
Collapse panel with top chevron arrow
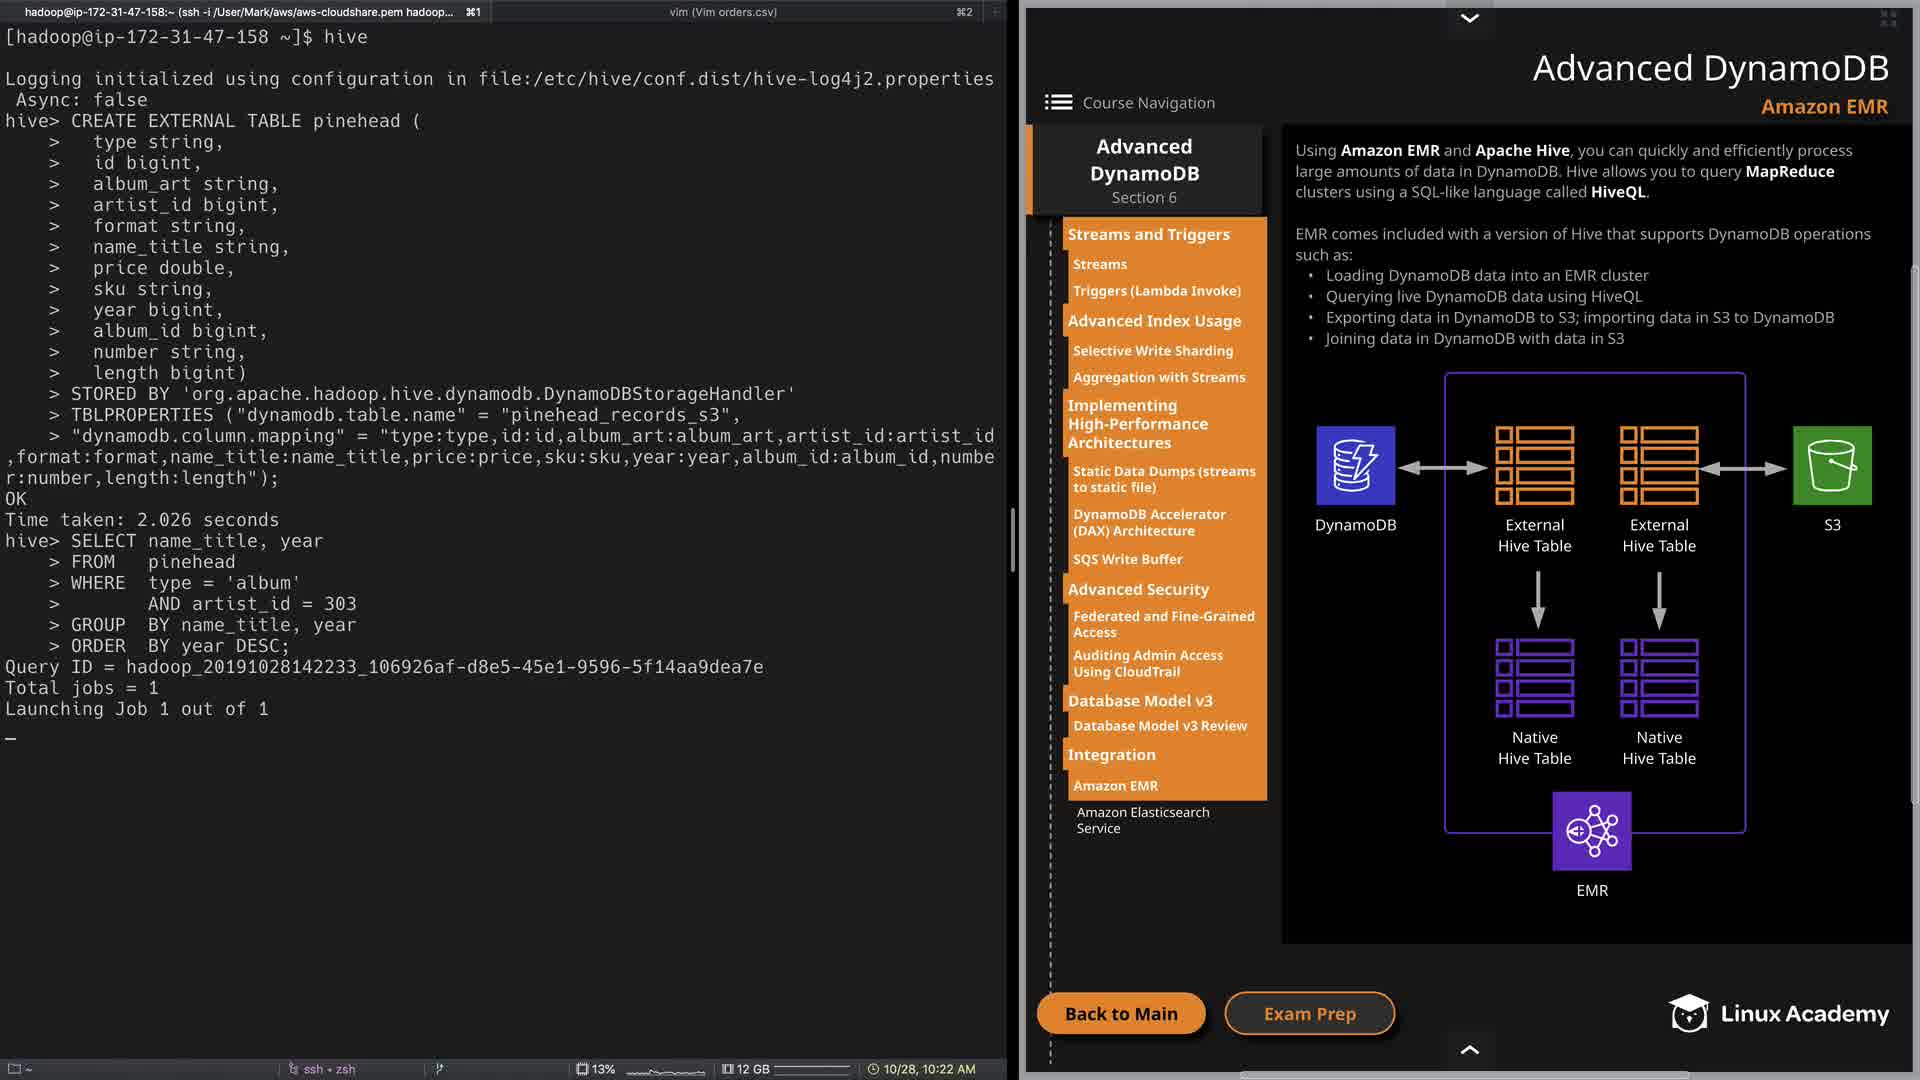click(1469, 18)
